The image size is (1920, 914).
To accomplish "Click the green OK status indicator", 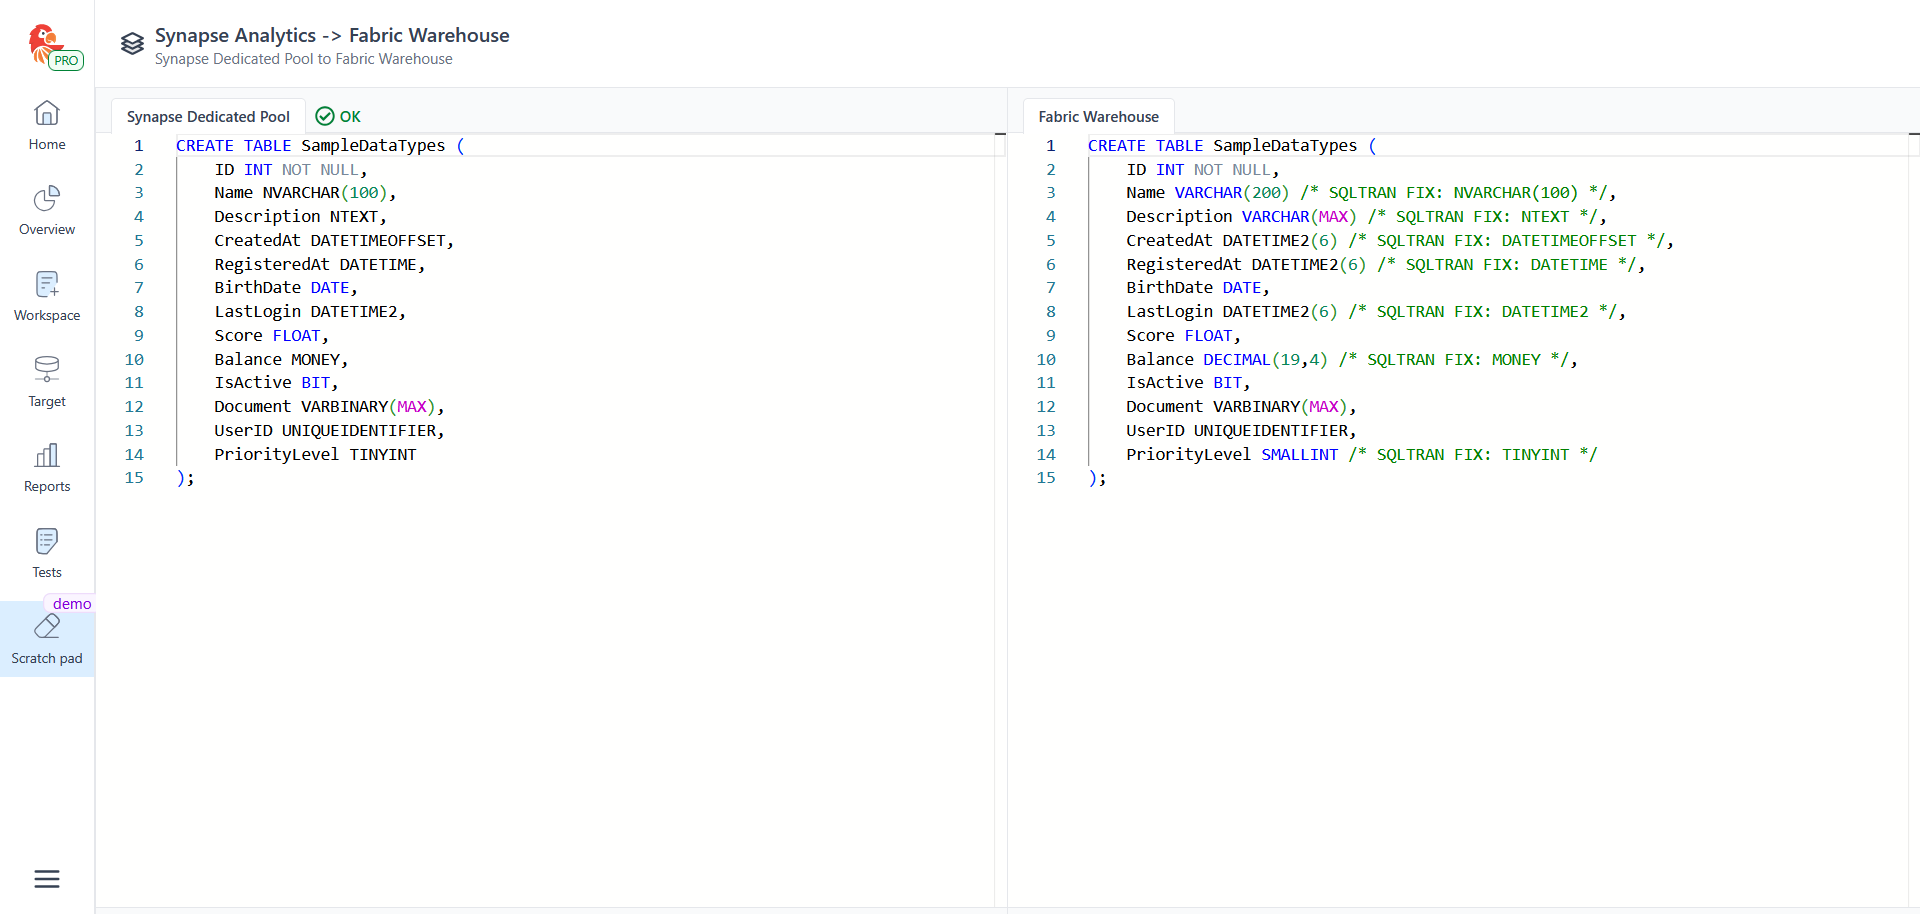I will tap(338, 117).
